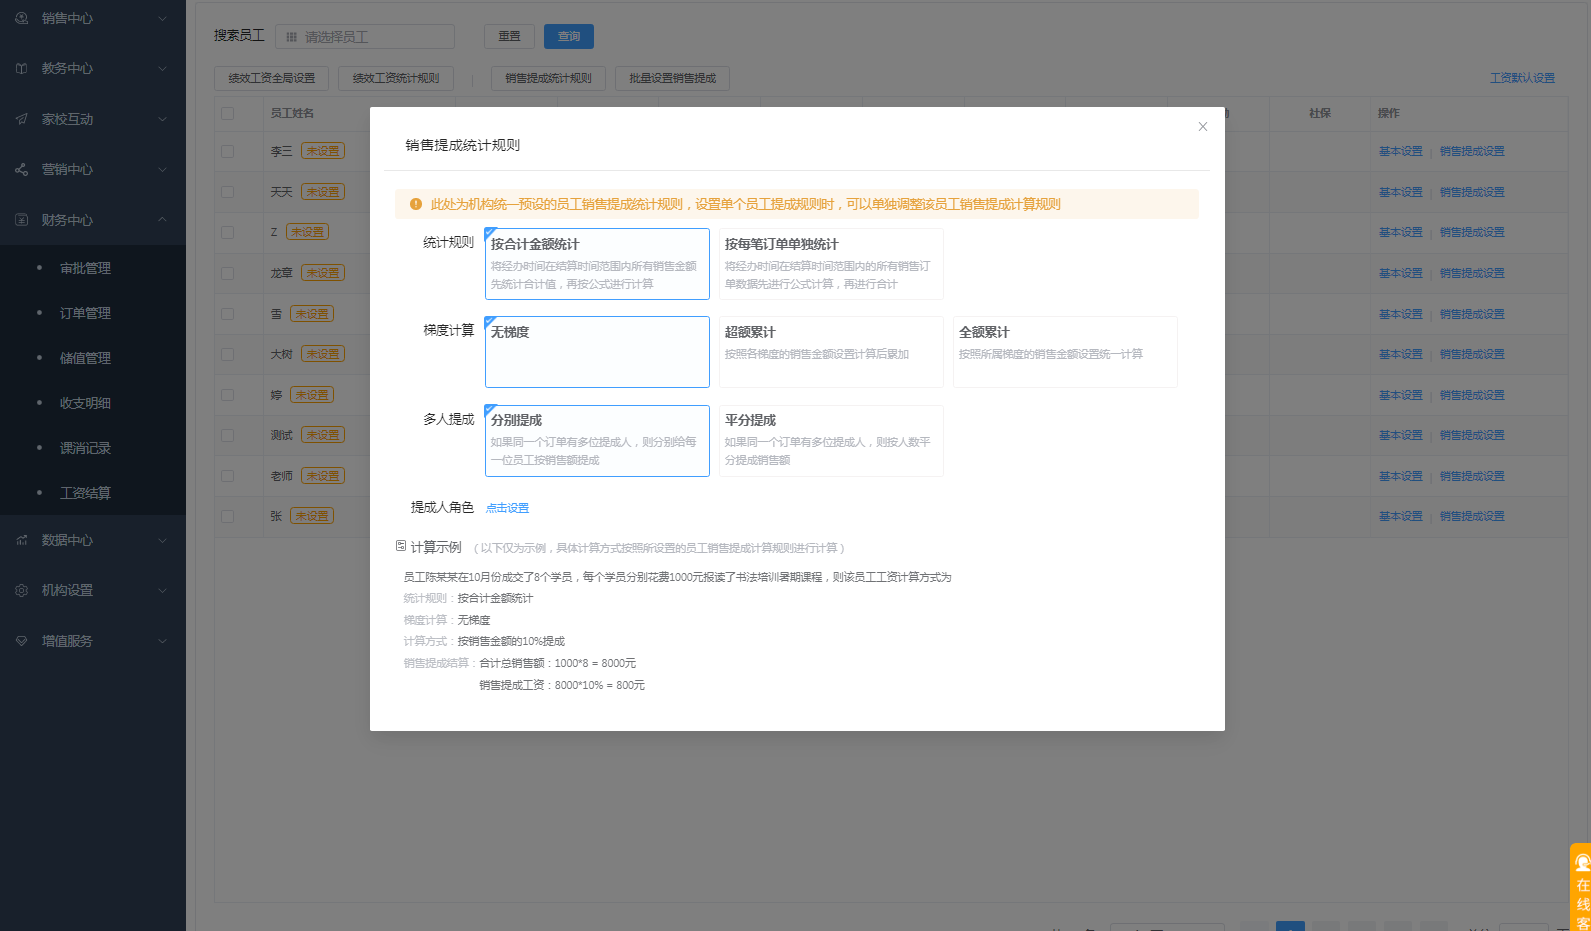The height and width of the screenshot is (931, 1591).
Task: Open the online customer service widget
Action: tap(1581, 888)
